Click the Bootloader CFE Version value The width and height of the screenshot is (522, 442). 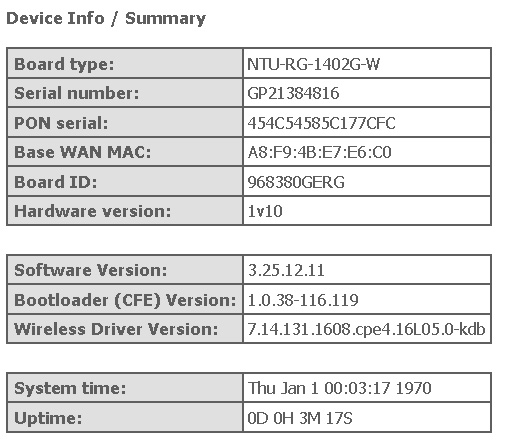(303, 300)
